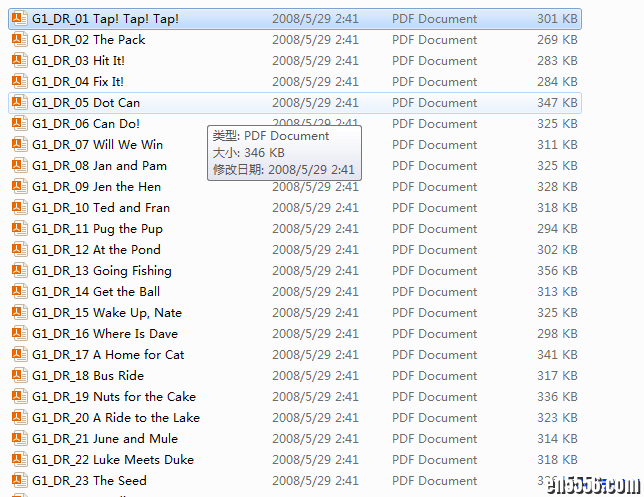Click PDF icon for G1_DR_23 The Seed
This screenshot has height=497, width=644.
click(19, 480)
